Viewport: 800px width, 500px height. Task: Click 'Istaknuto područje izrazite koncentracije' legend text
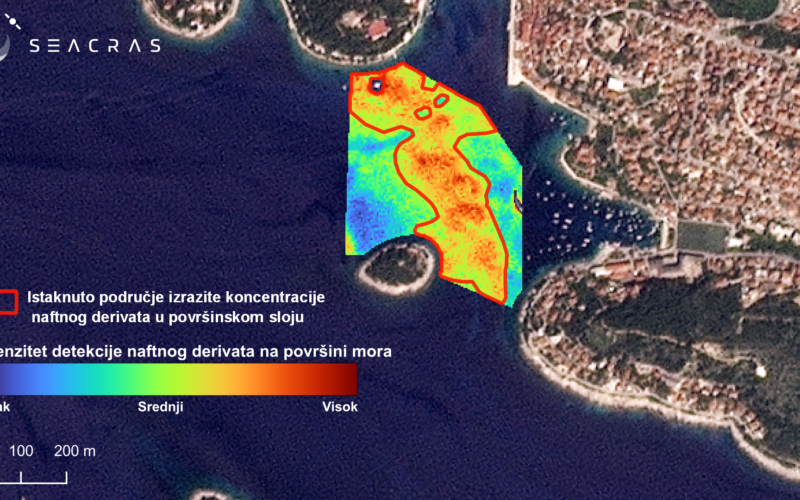click(177, 297)
